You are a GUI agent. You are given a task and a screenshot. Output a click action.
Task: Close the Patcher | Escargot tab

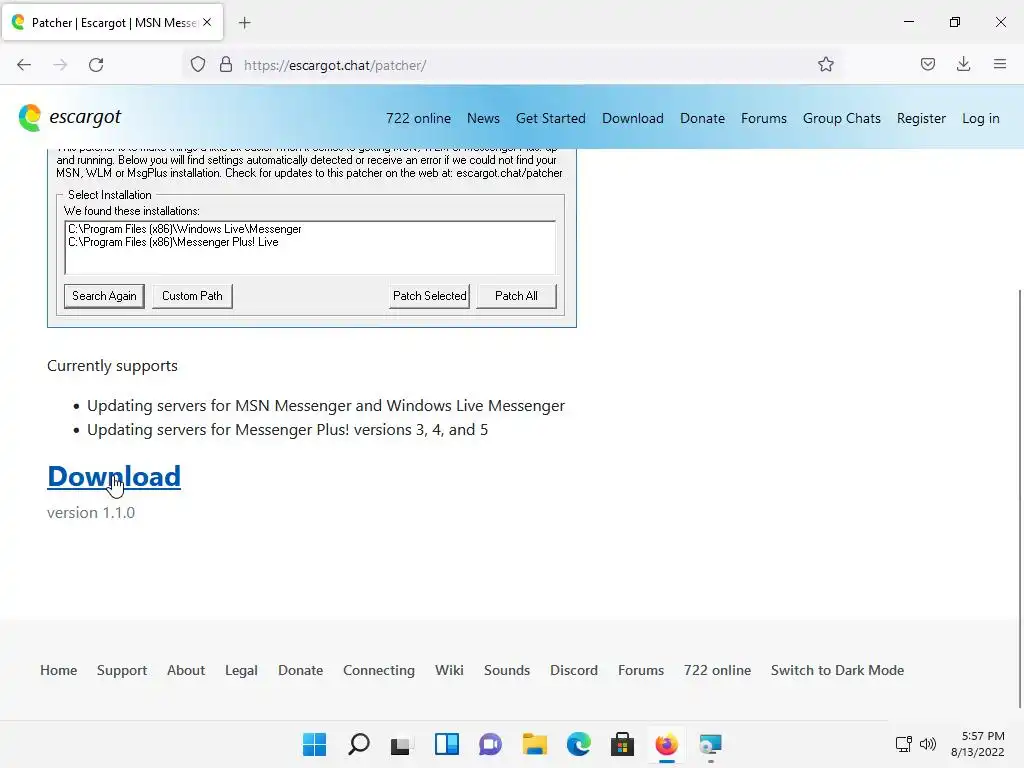(x=207, y=22)
